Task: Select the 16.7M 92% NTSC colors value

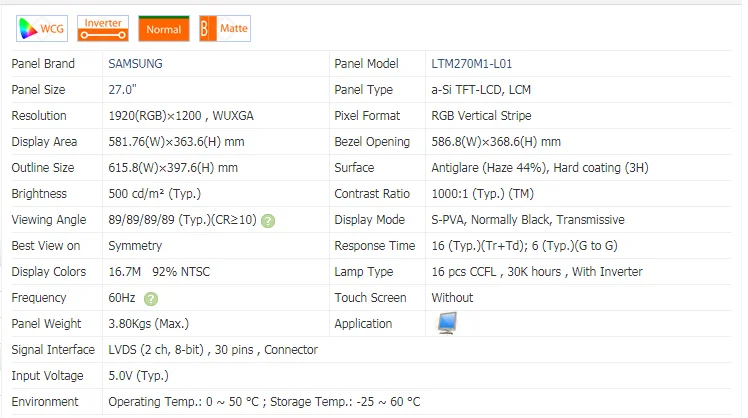Action: (159, 272)
